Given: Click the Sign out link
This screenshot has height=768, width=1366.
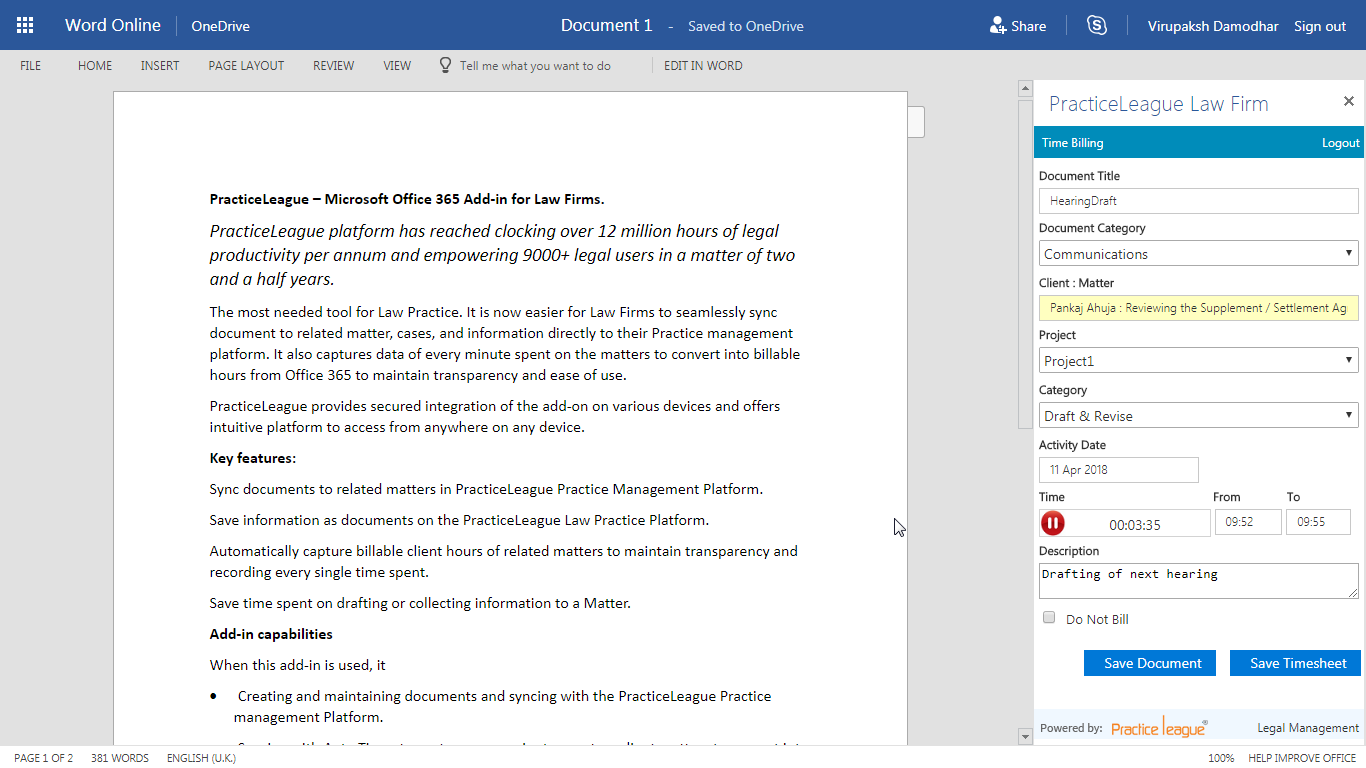Looking at the screenshot, I should (x=1320, y=27).
